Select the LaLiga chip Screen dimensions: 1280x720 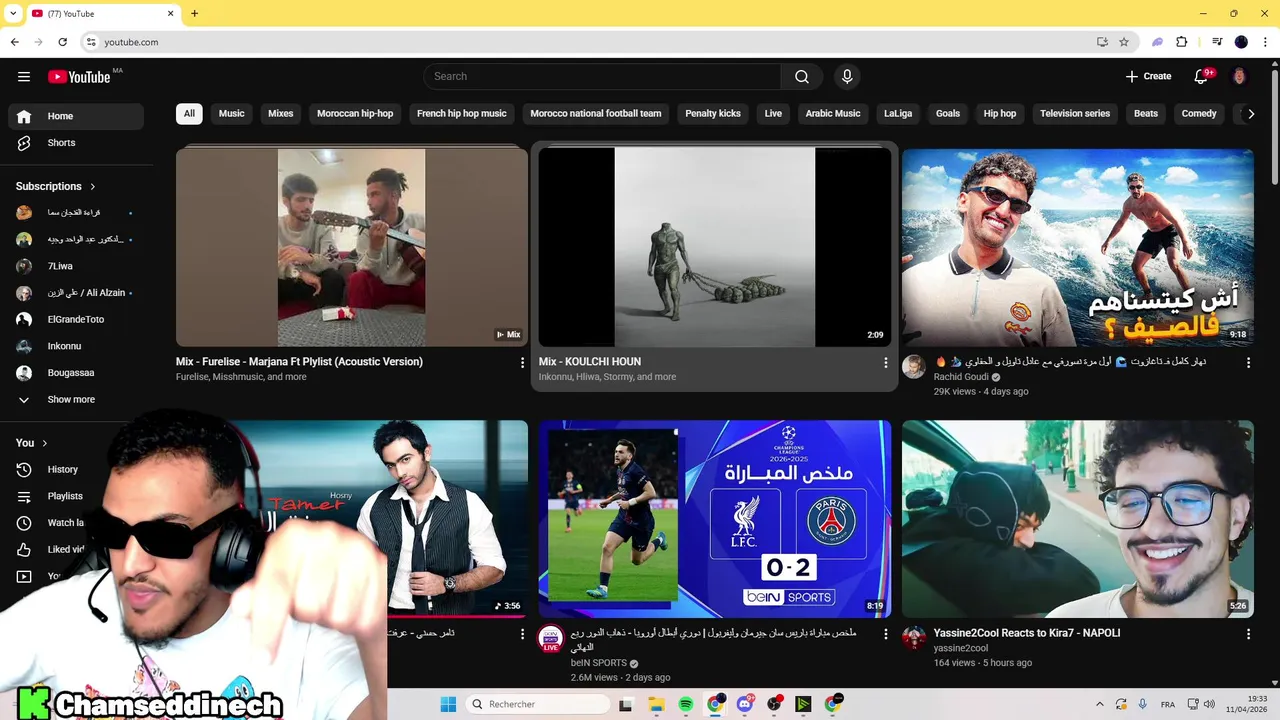[898, 114]
